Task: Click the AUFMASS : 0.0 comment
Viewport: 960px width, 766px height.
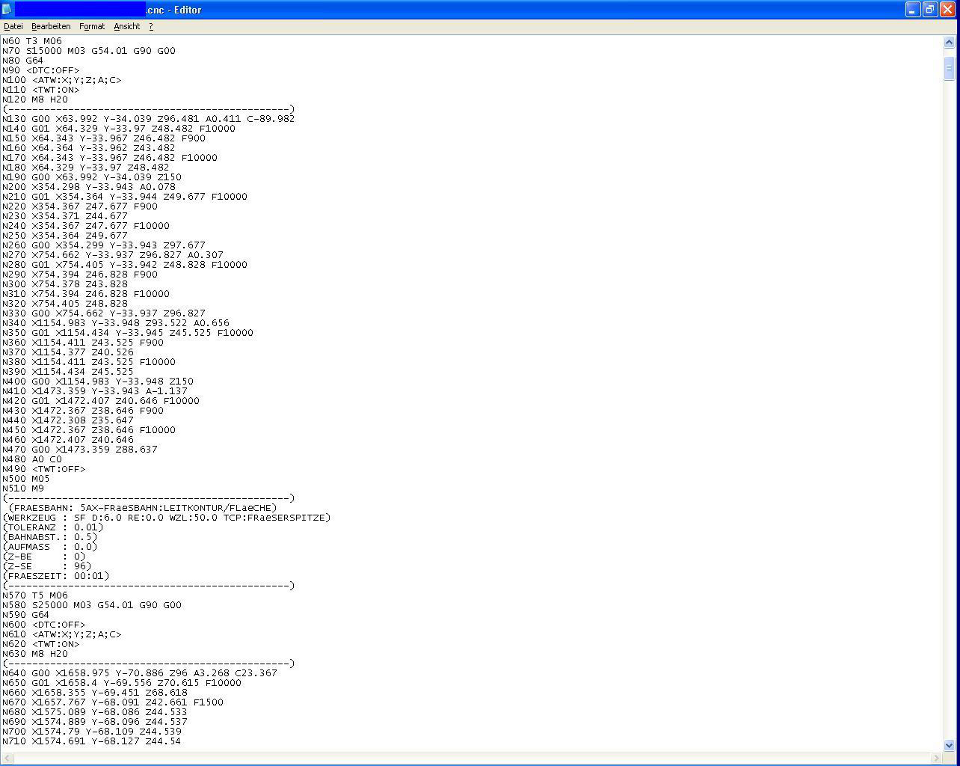Action: tap(50, 547)
